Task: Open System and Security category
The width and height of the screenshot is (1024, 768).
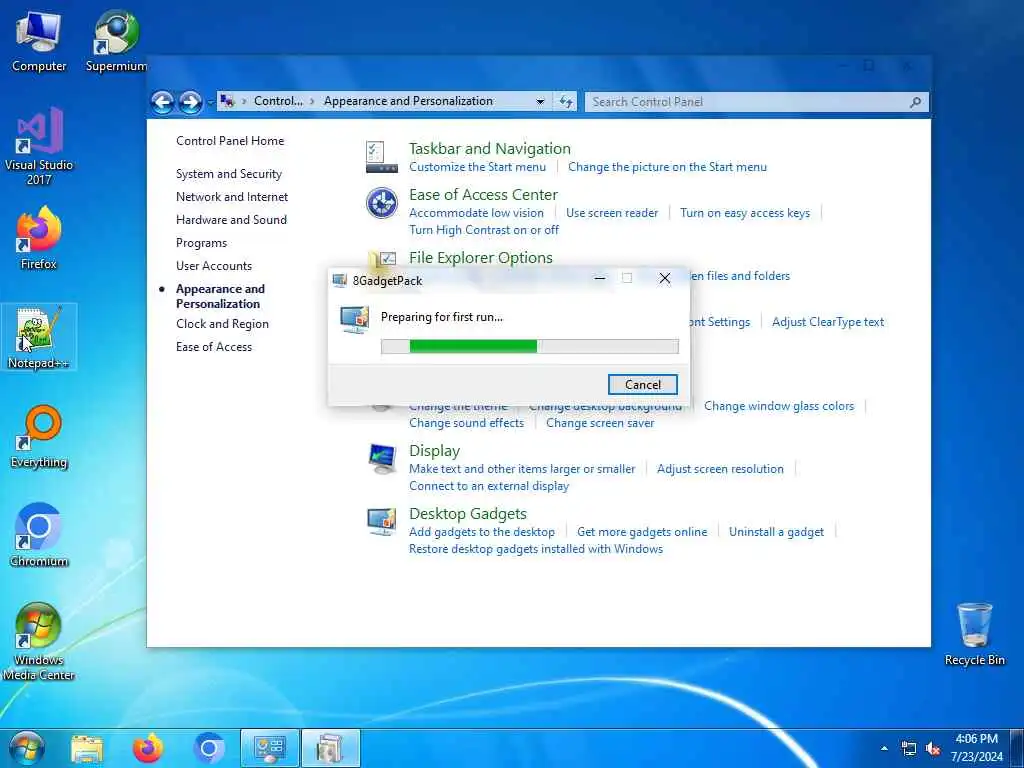Action: [229, 174]
